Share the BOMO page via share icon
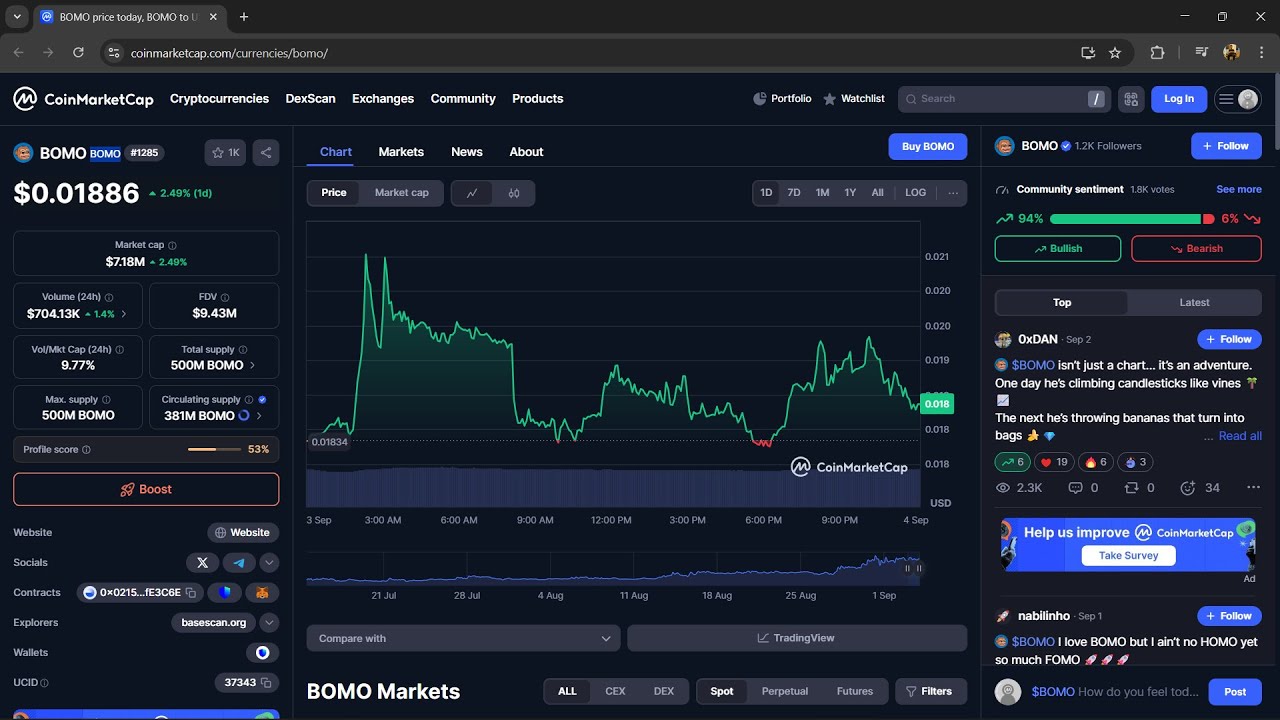1280x720 pixels. coord(265,153)
